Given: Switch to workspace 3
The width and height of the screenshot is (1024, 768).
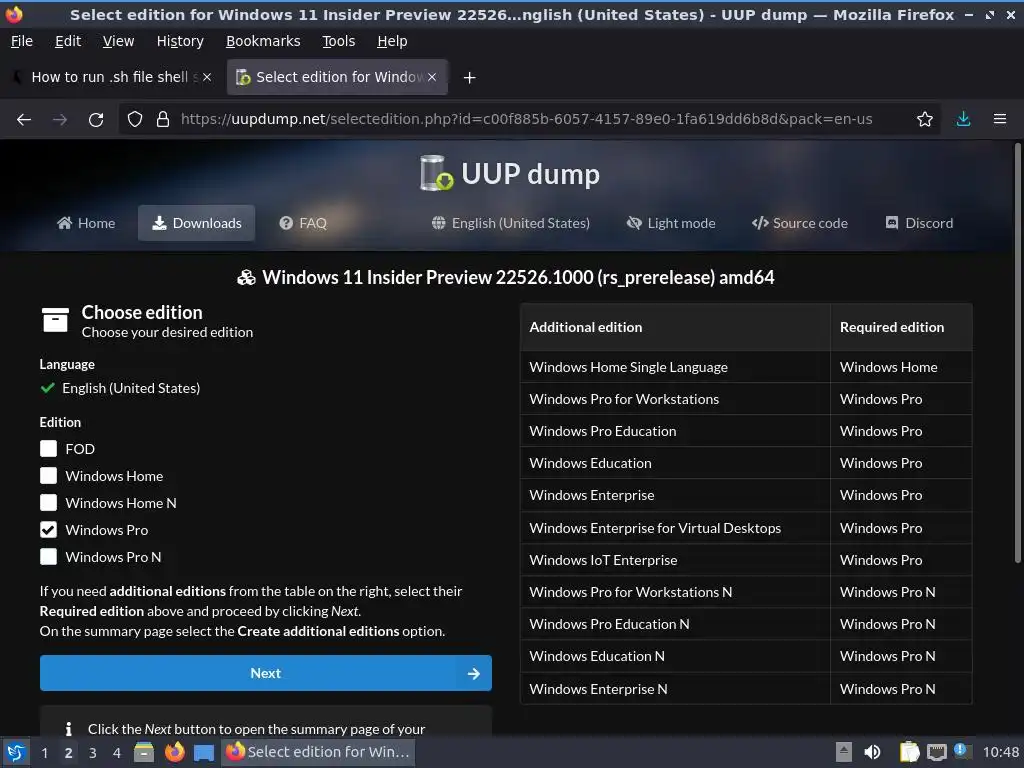Looking at the screenshot, I should (93, 753).
